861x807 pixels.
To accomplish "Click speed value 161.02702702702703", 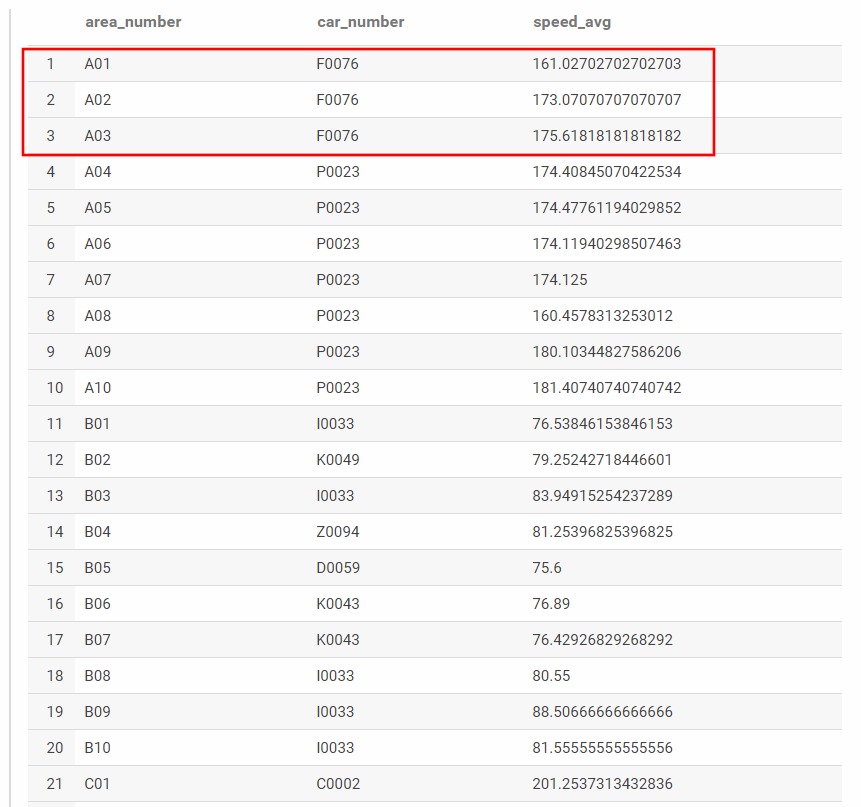I will (607, 64).
